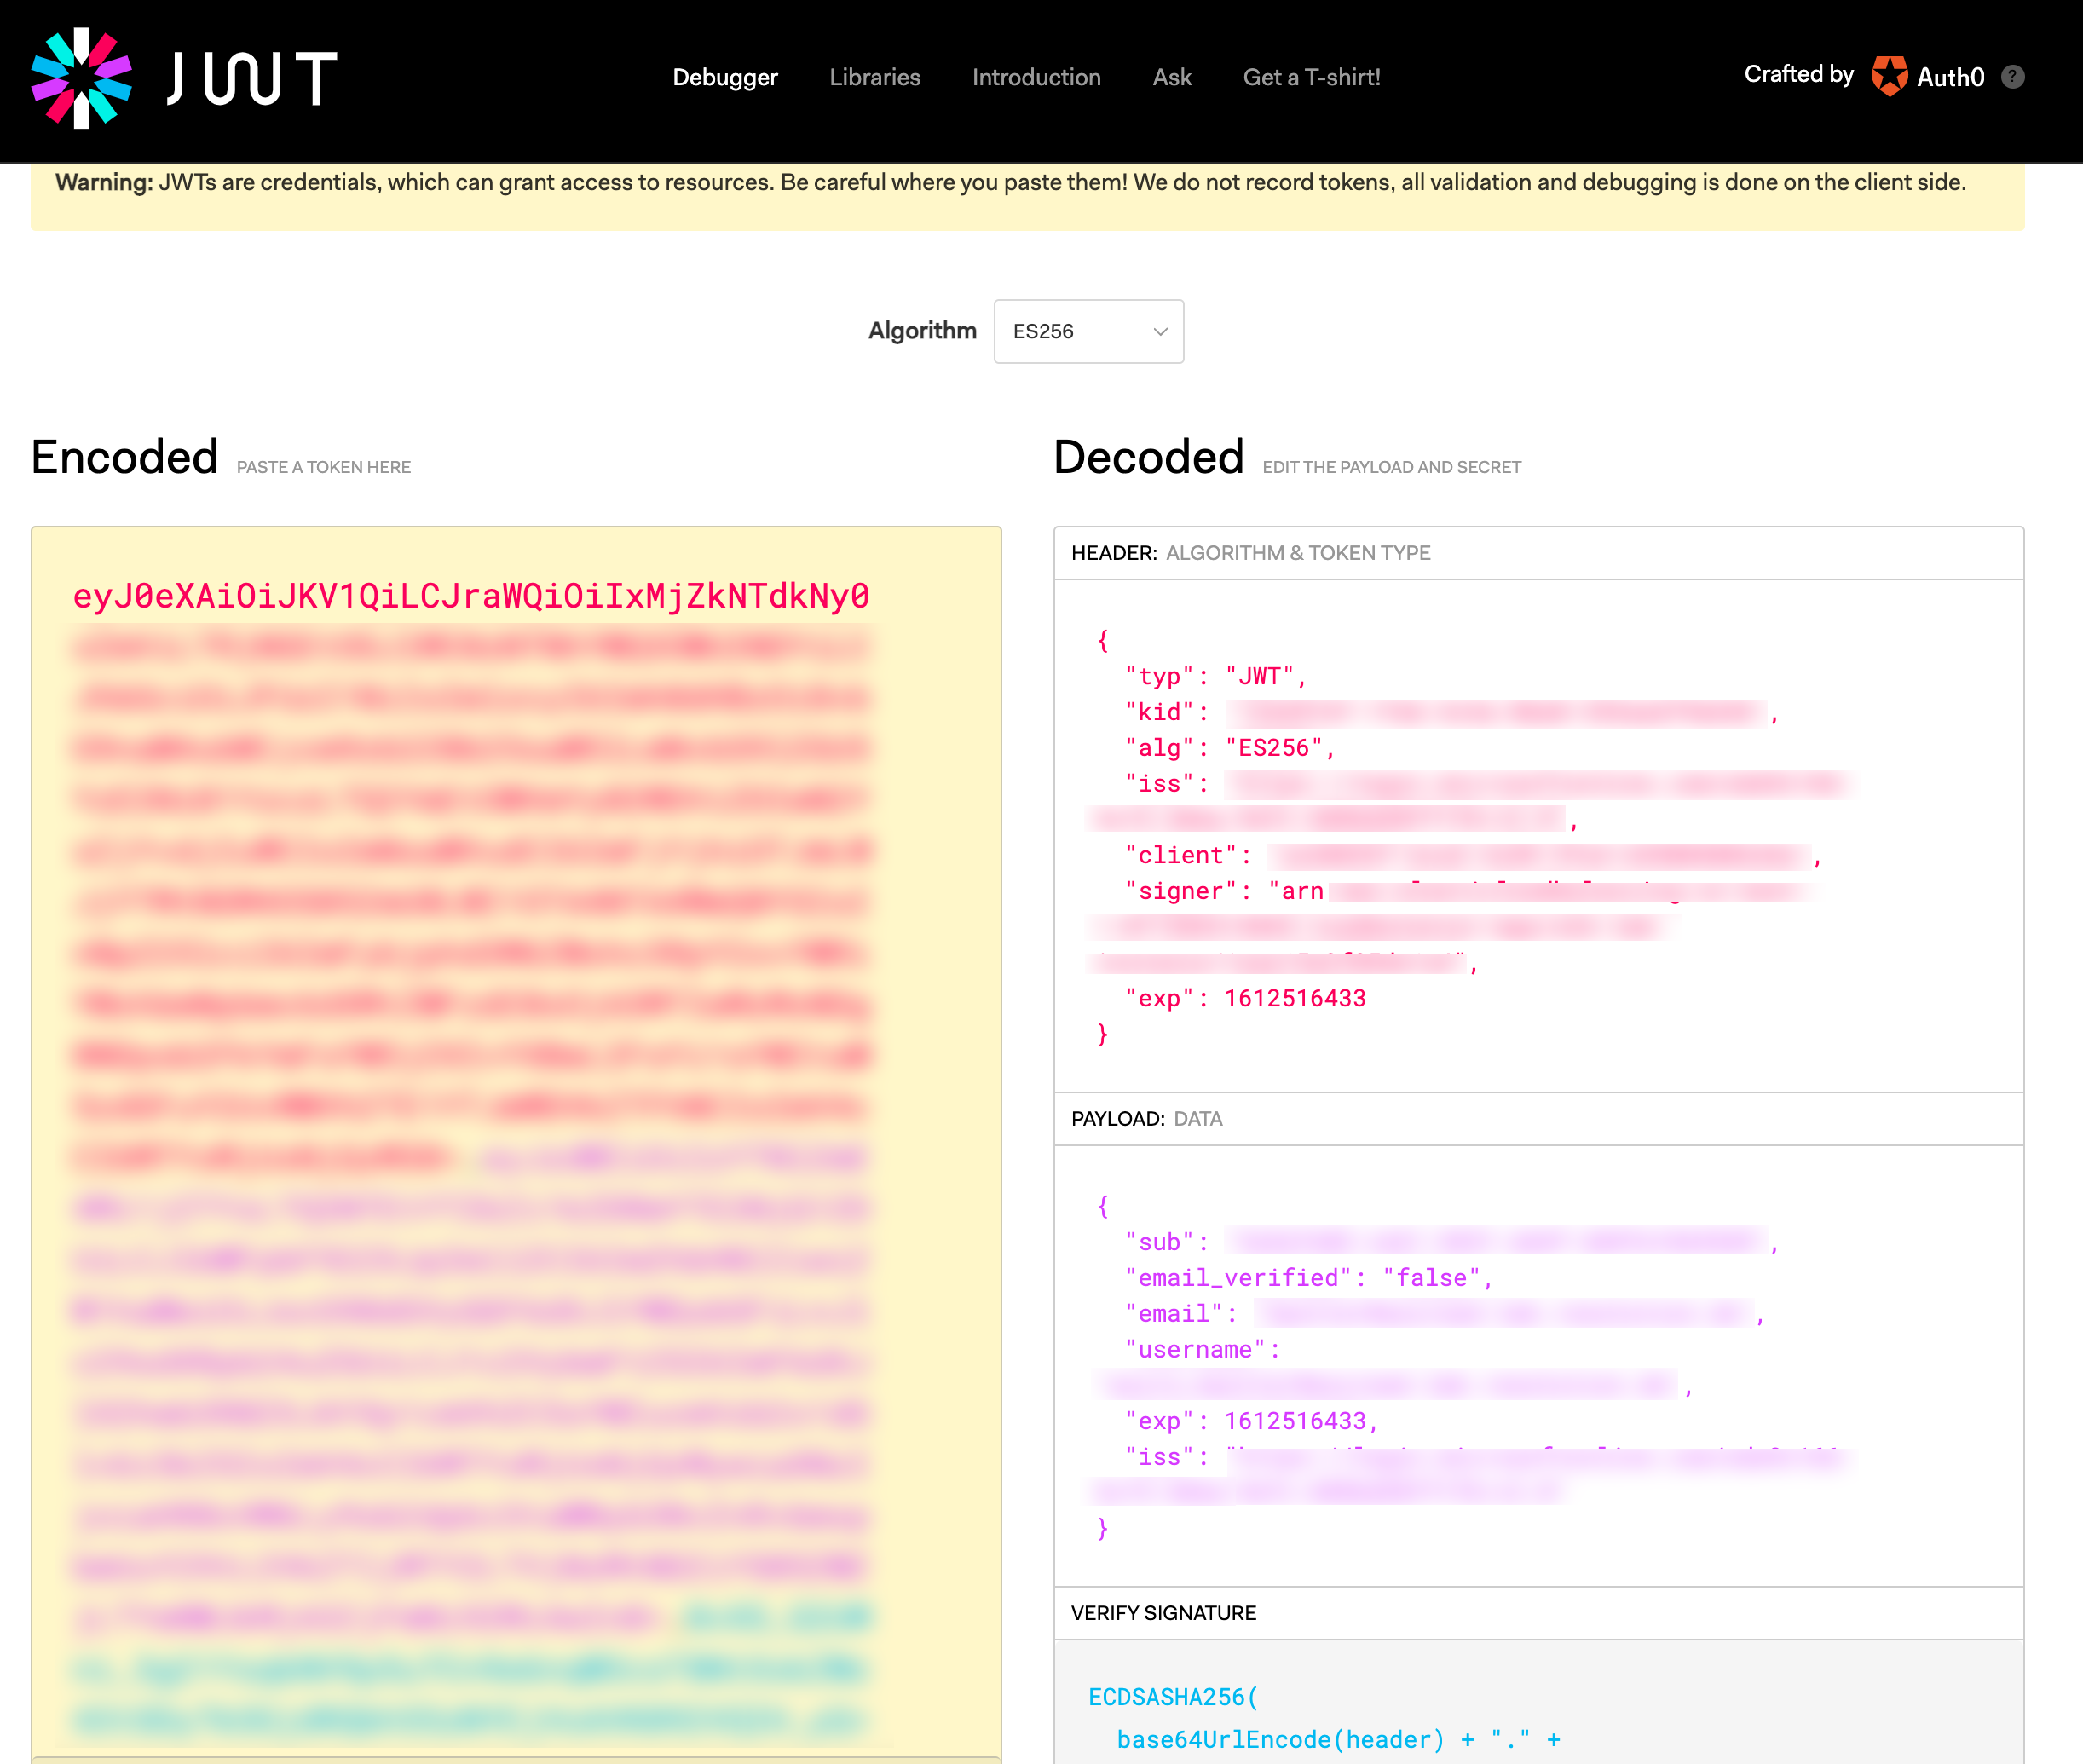
Task: Open the Ask page
Action: 1170,77
